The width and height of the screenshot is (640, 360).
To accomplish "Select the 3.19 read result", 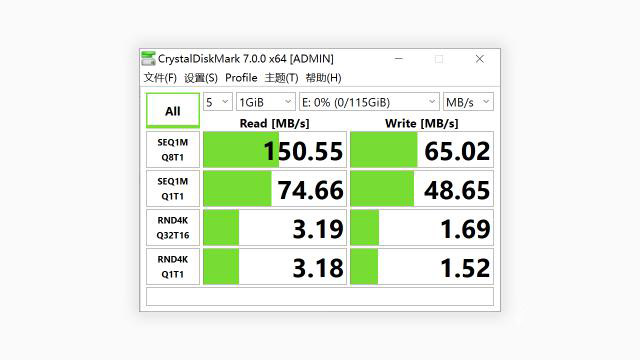I will coord(275,228).
